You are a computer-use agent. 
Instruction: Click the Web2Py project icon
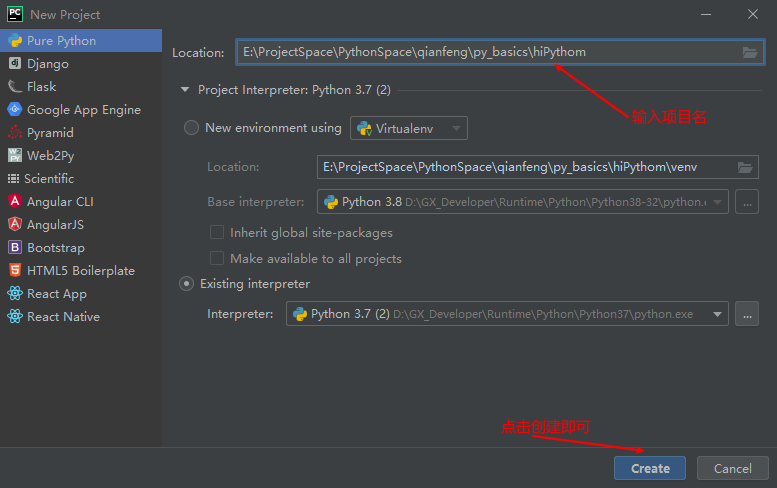tap(15, 156)
